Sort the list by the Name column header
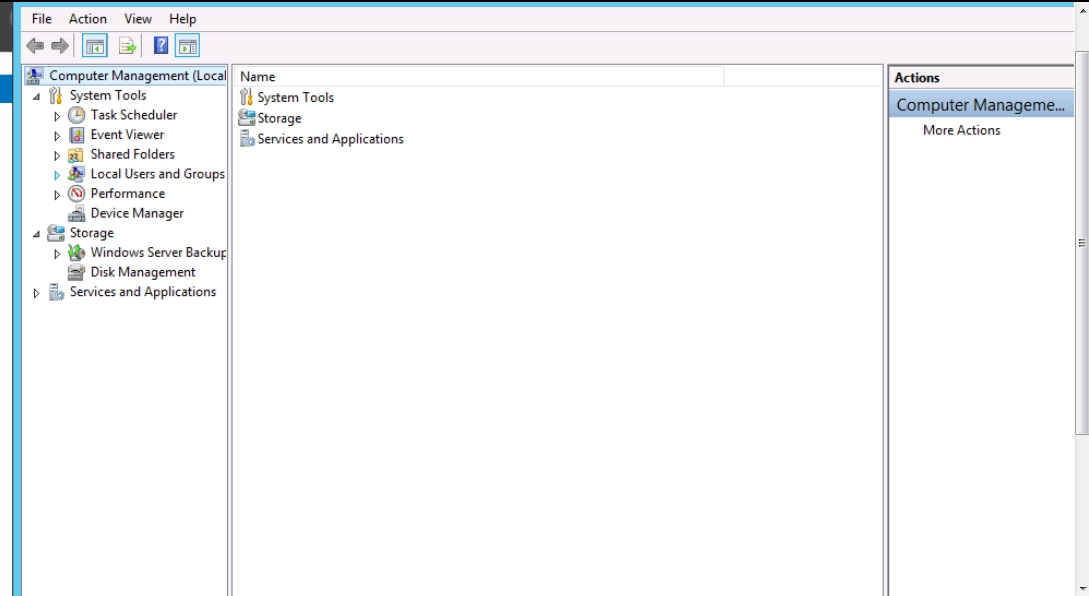1089x596 pixels. tap(479, 76)
